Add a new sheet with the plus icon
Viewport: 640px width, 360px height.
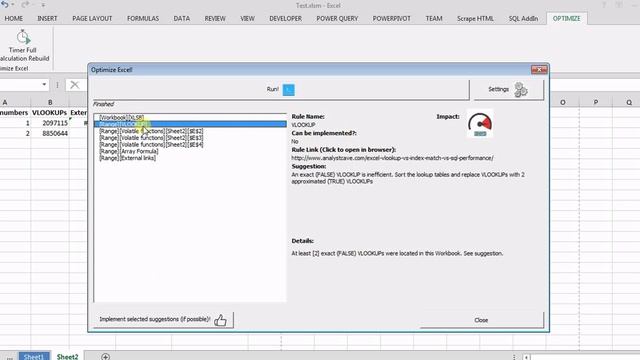click(x=105, y=357)
